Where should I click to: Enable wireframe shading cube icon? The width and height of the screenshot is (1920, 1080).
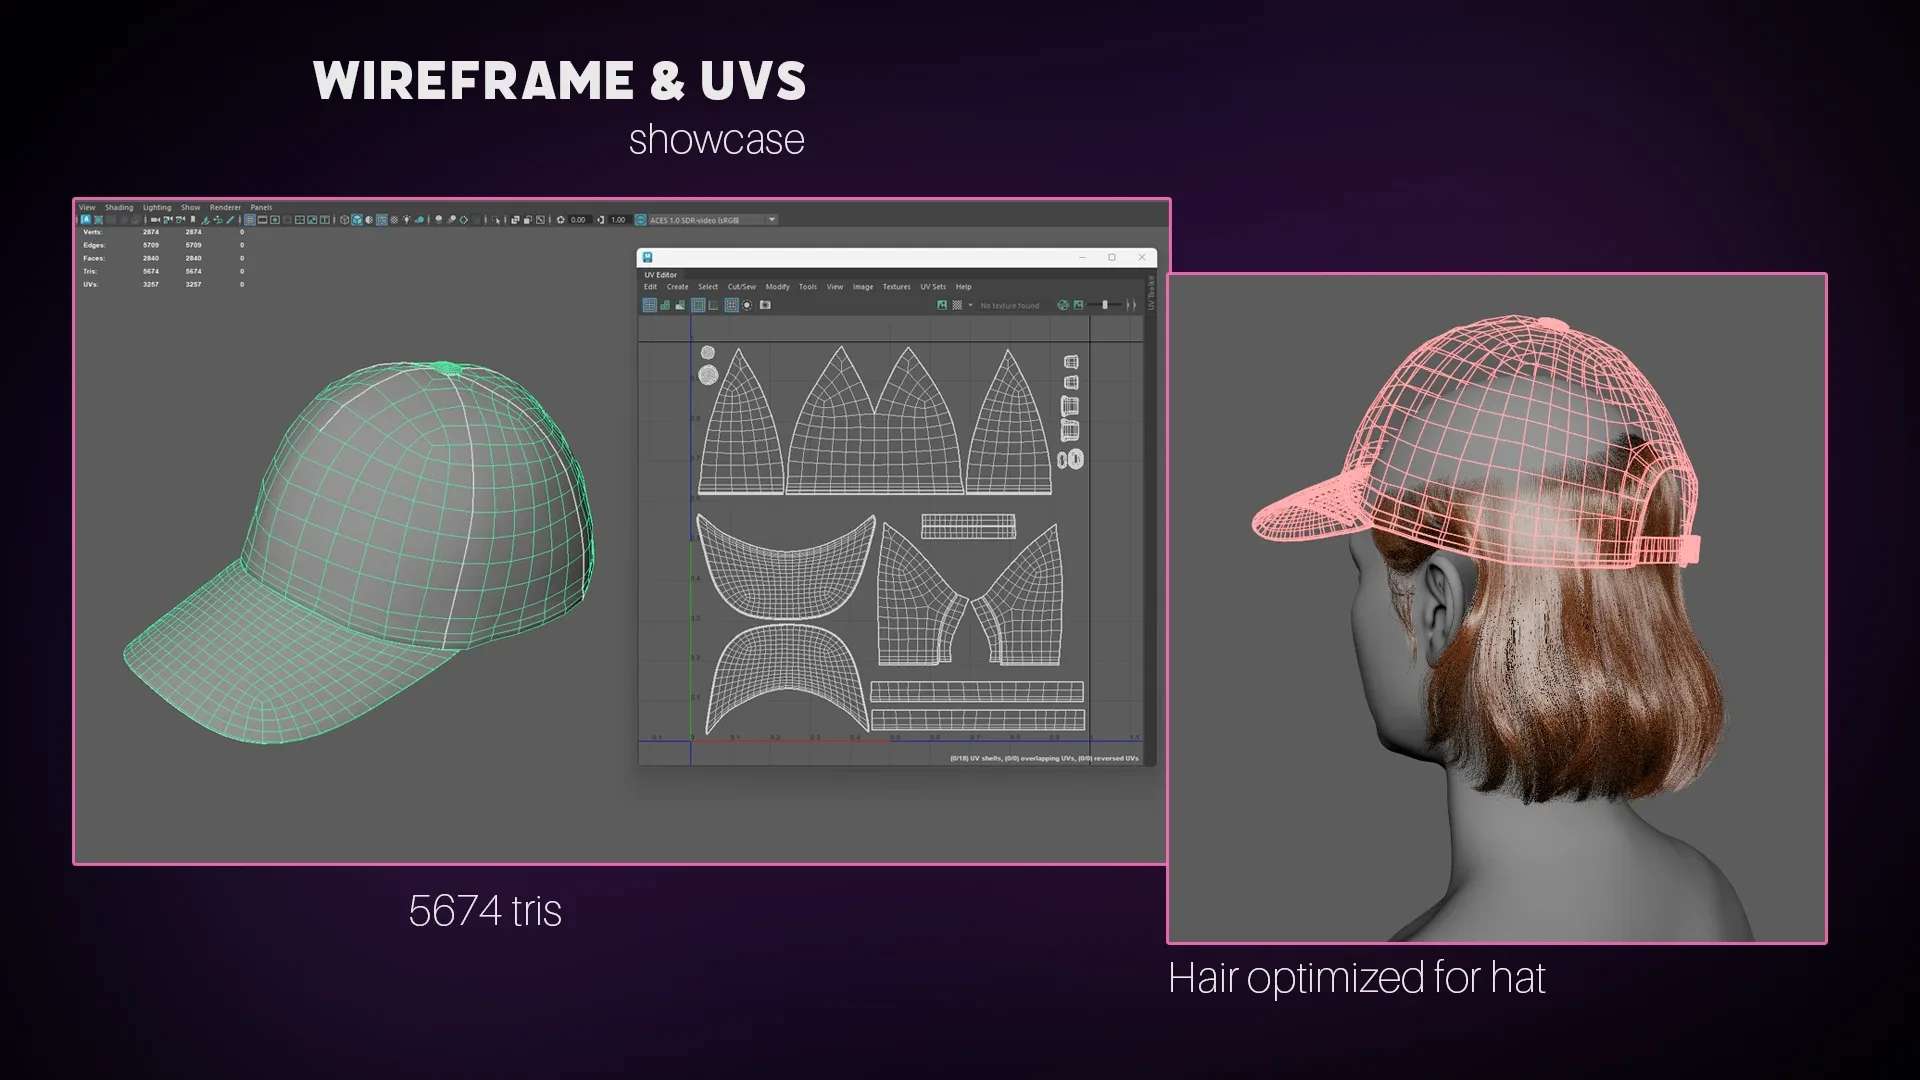(344, 220)
